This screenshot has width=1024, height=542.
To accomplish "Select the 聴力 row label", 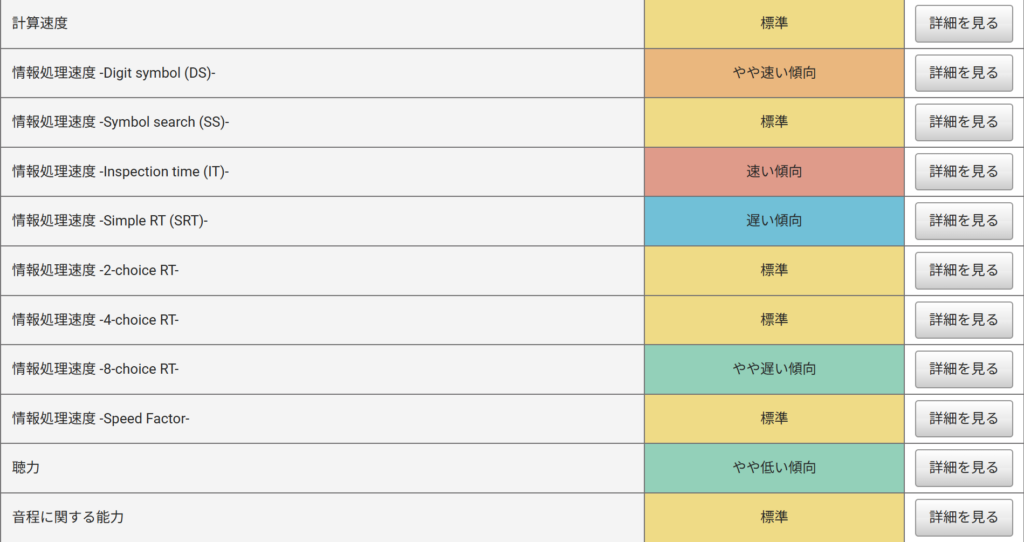I will 26,468.
